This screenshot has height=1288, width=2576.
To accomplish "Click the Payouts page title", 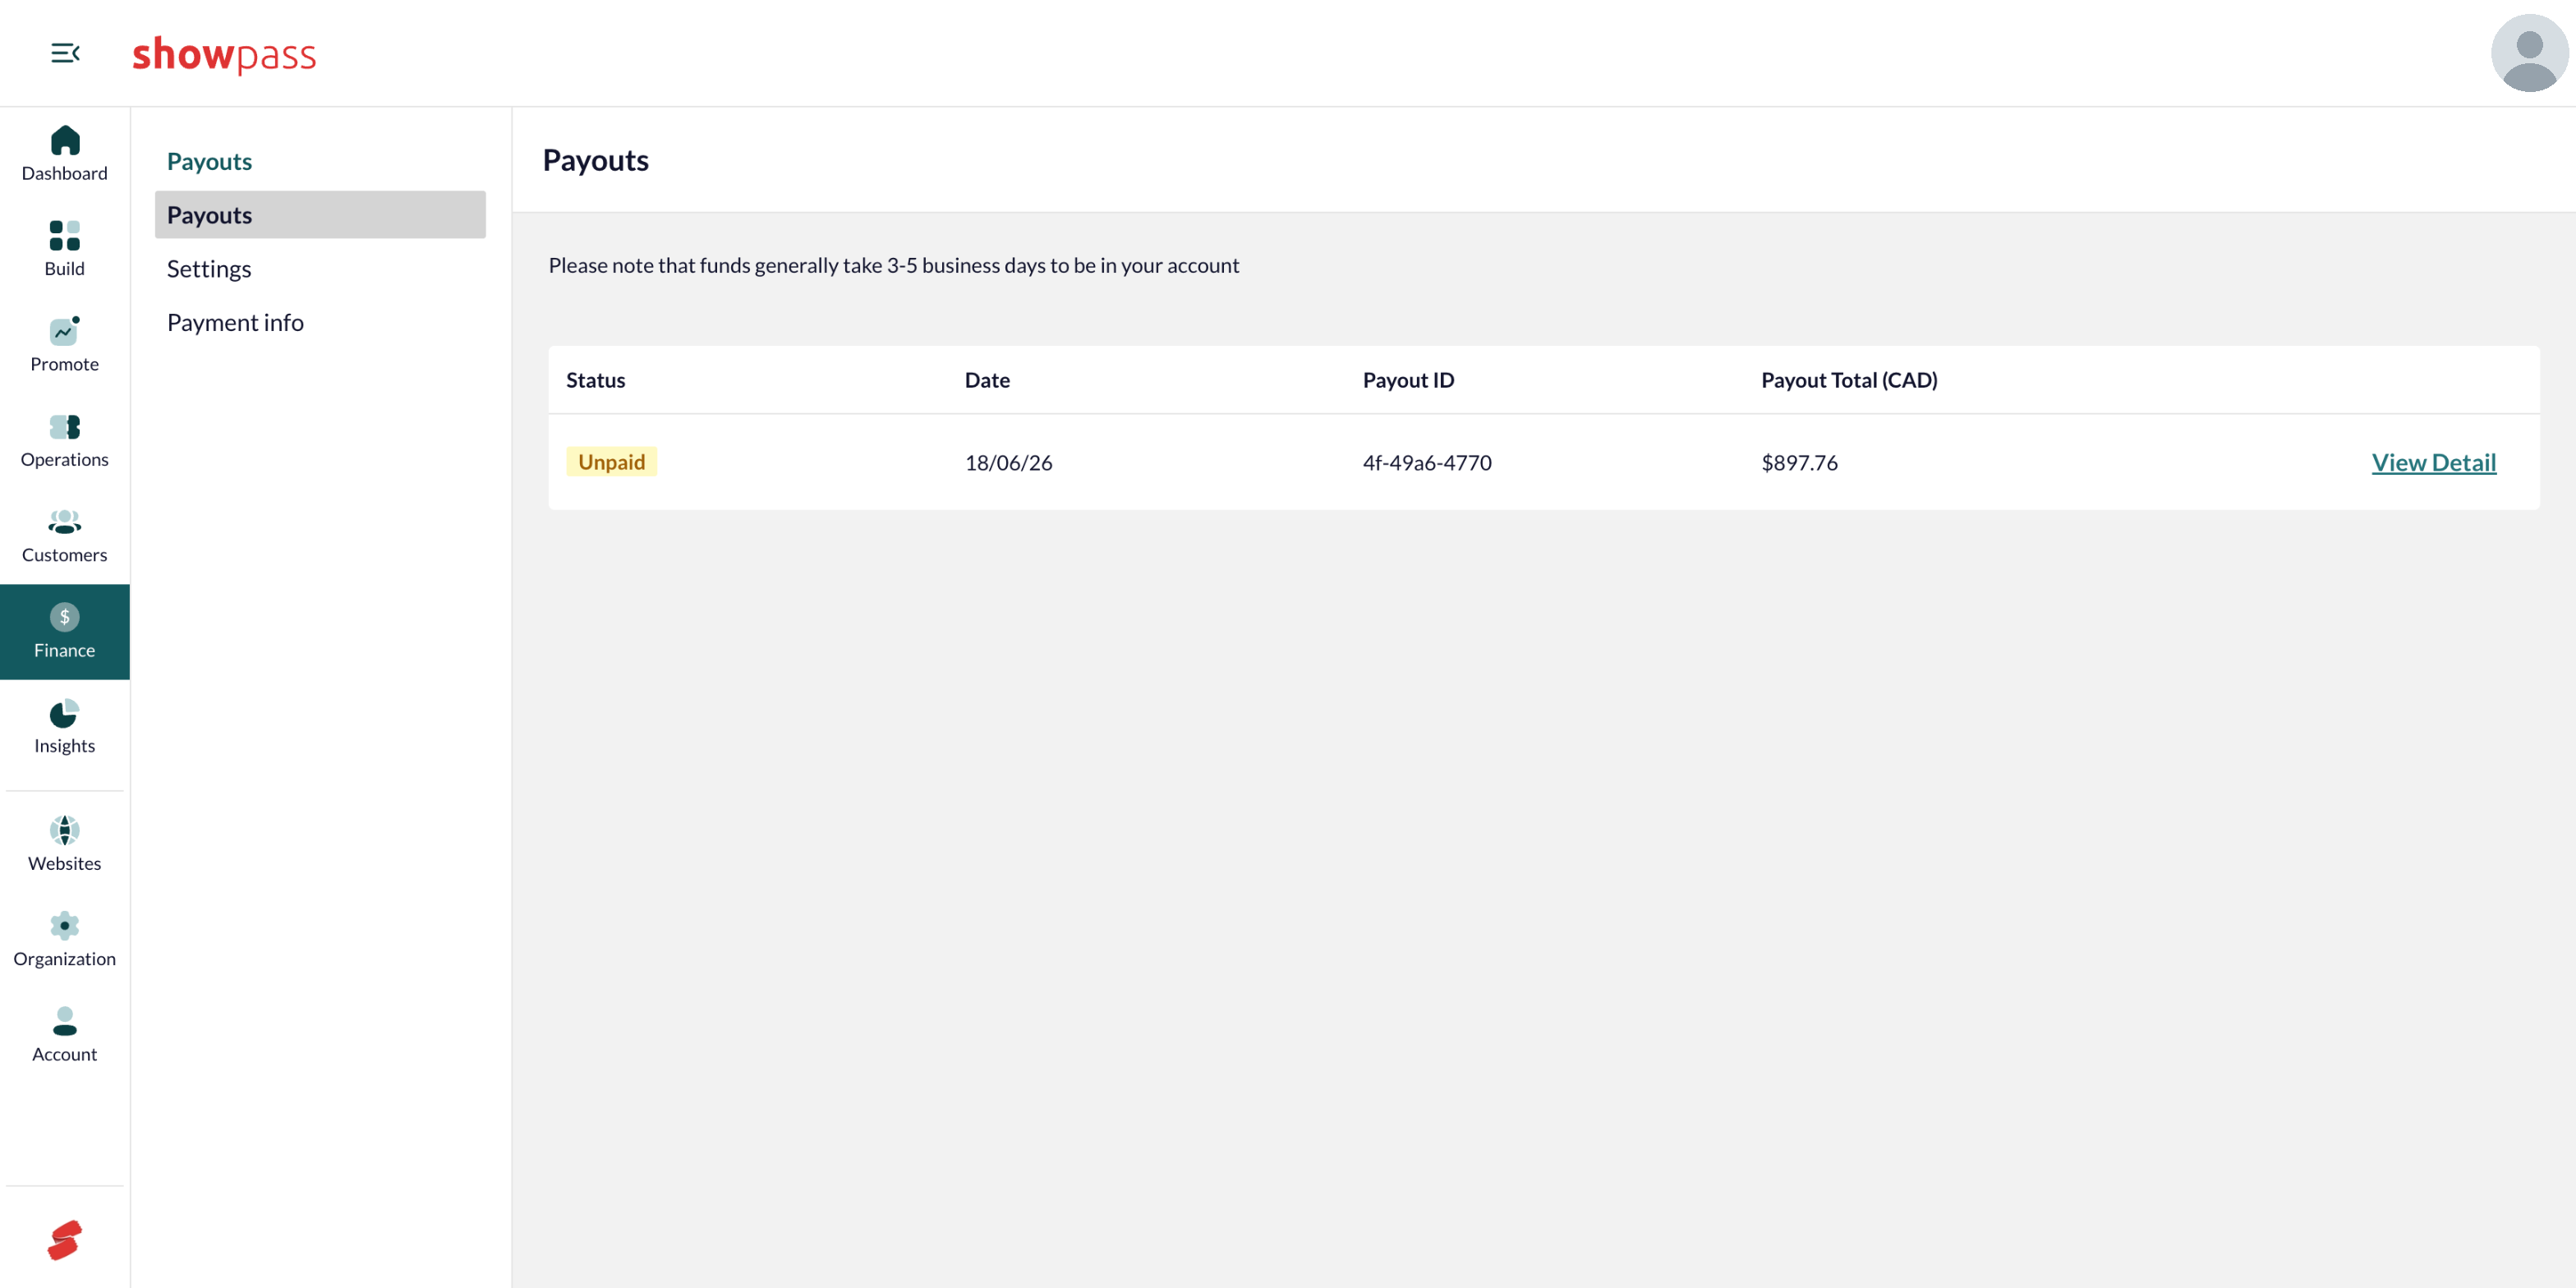I will (x=595, y=160).
